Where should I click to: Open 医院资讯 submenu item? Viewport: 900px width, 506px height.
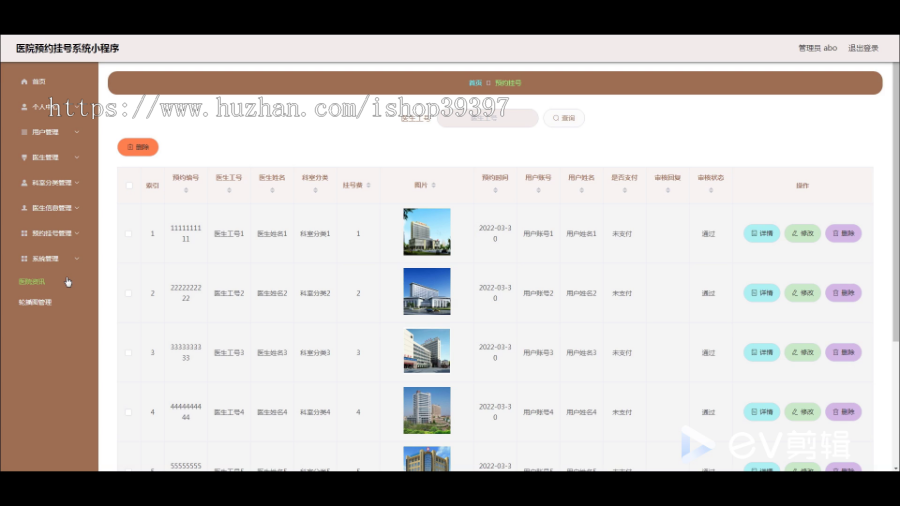click(x=32, y=282)
